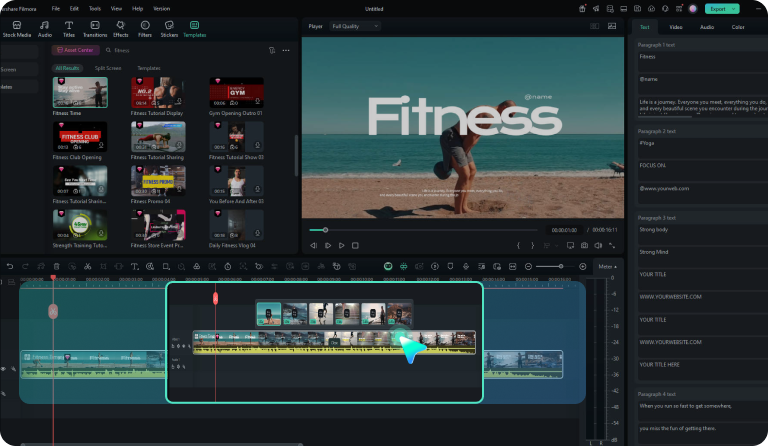This screenshot has width=768, height=446.
Task: Click the support headset icon in title bar
Action: point(665,9)
